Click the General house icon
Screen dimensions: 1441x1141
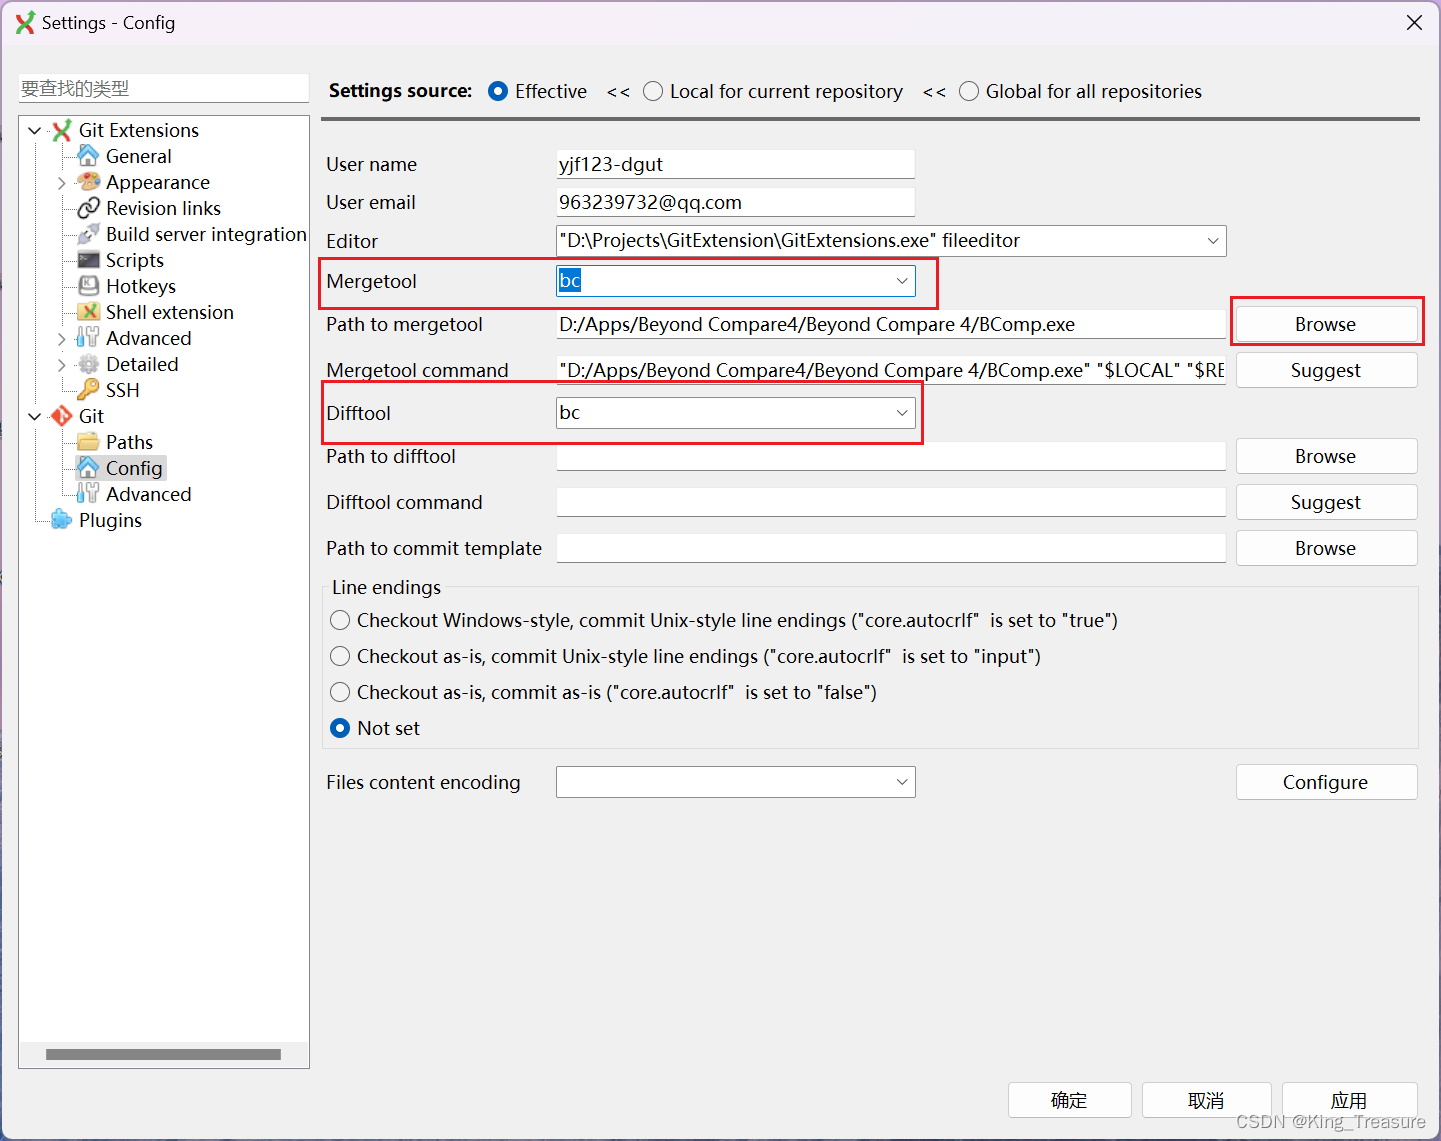click(88, 156)
